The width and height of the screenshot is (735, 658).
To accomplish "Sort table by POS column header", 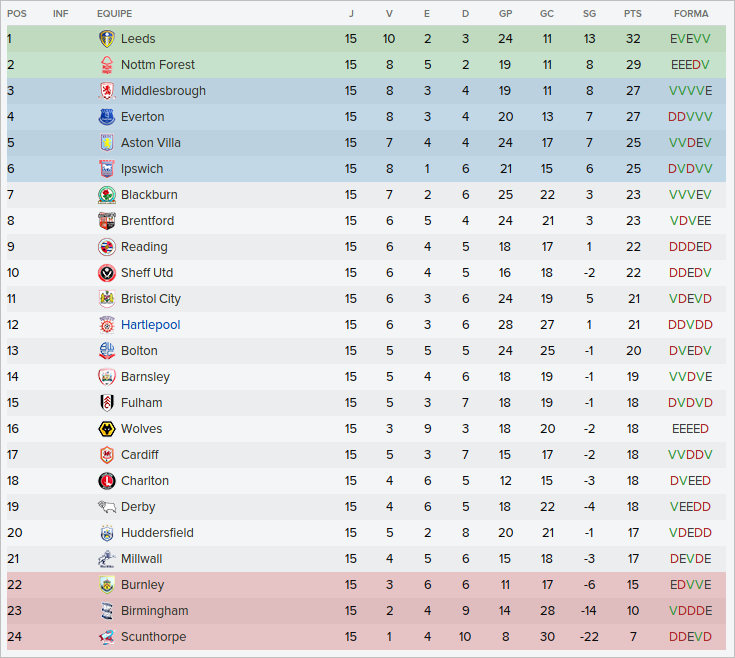I will click(17, 14).
